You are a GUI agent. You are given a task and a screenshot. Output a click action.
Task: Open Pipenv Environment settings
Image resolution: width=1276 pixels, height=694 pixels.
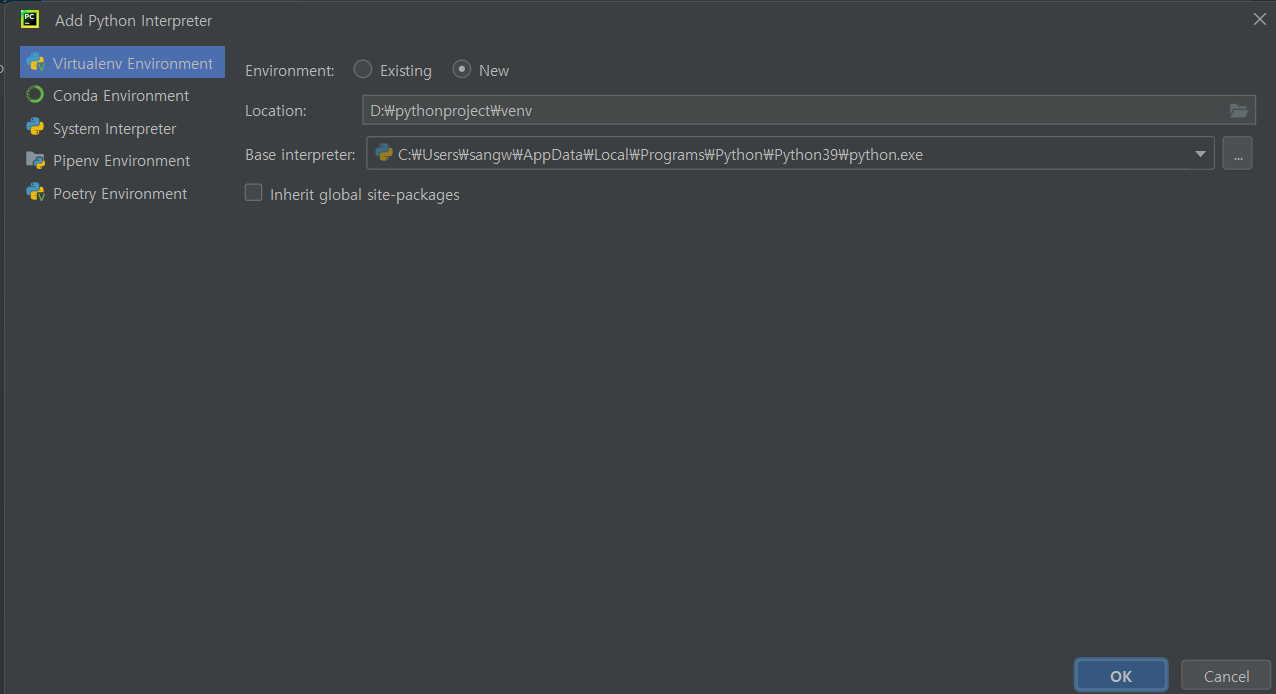pos(121,161)
